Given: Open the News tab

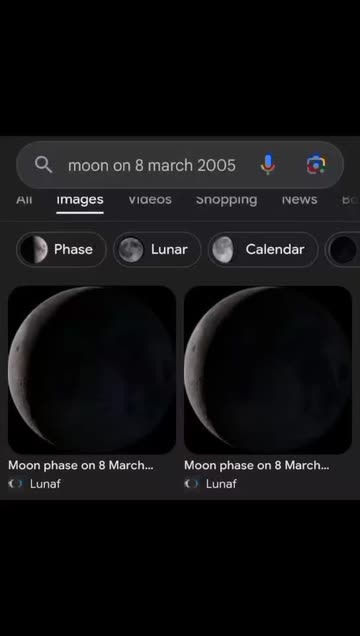Looking at the screenshot, I should pos(299,200).
